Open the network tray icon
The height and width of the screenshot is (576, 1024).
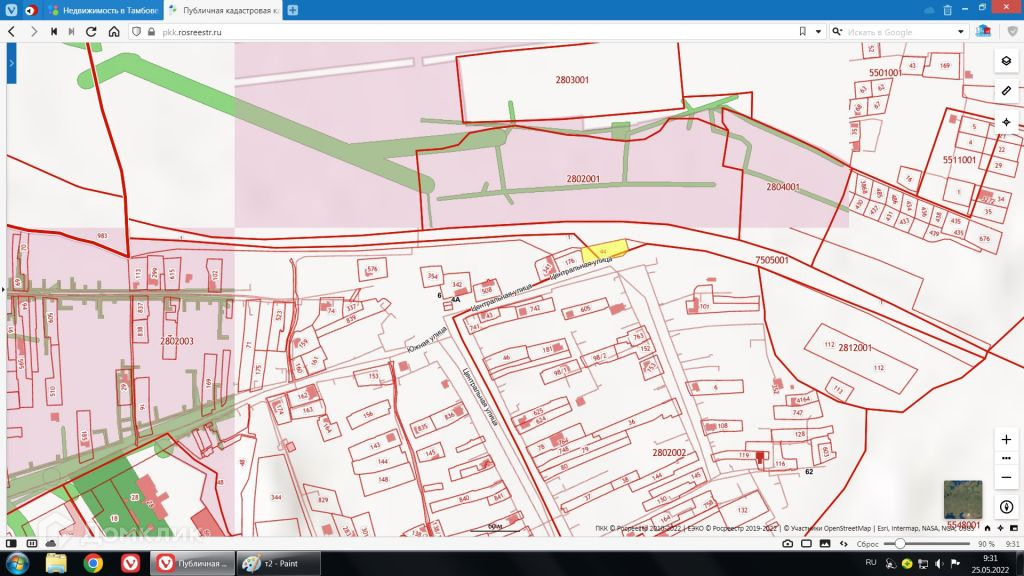point(923,563)
